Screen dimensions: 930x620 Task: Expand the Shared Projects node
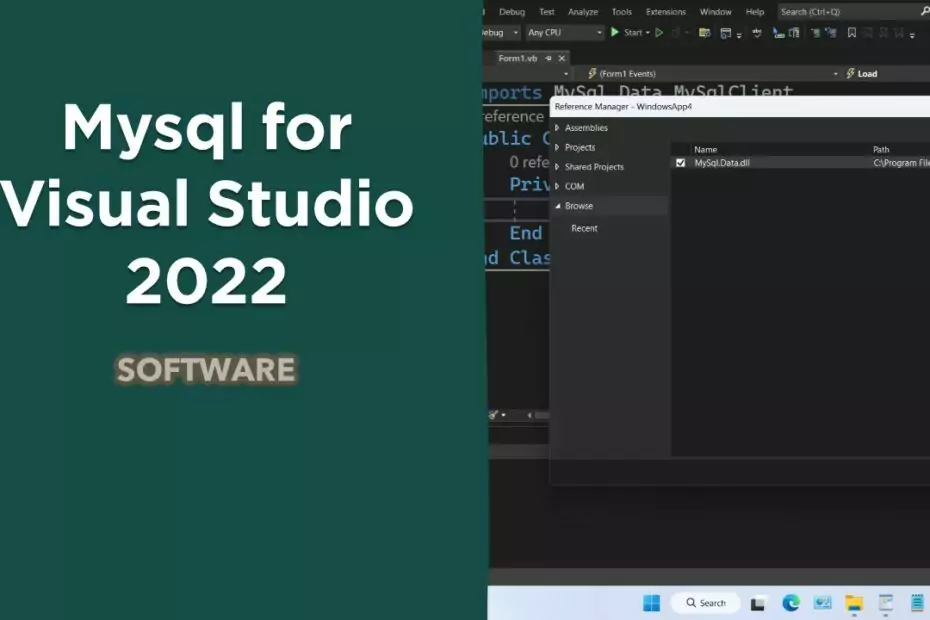(557, 167)
